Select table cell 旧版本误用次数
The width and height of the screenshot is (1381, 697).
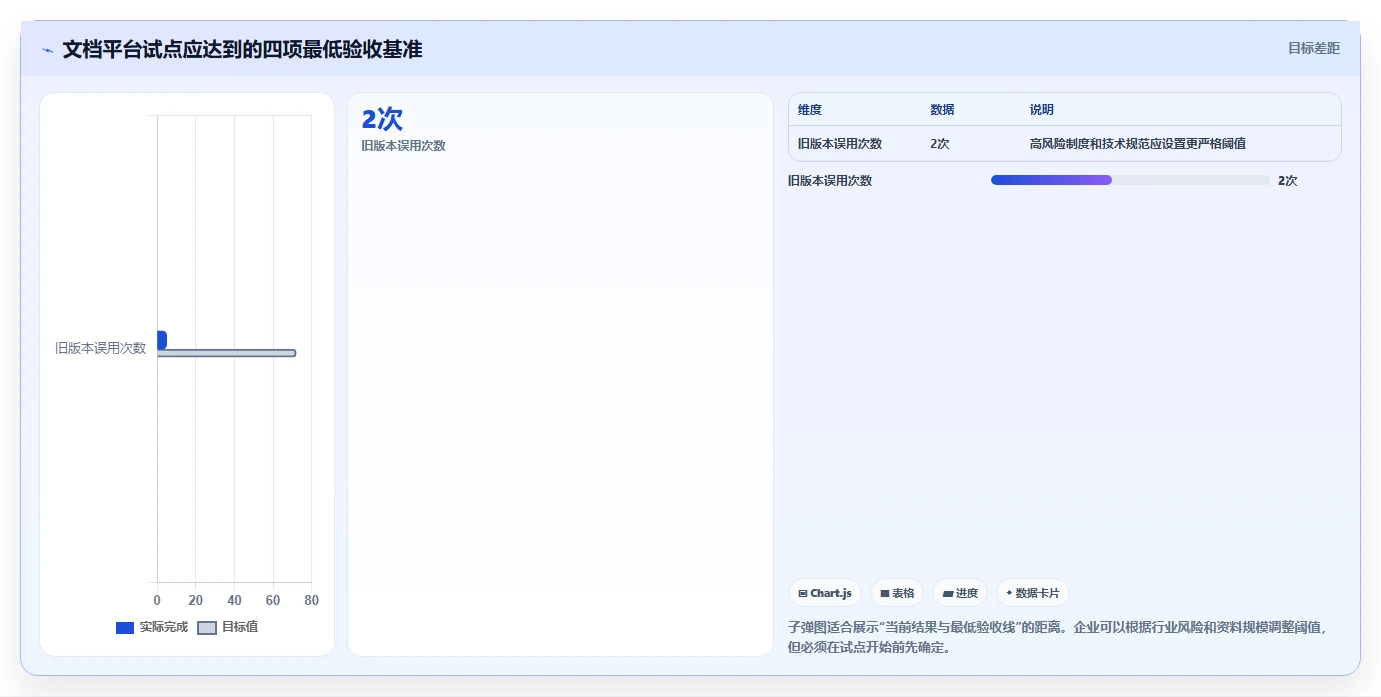coord(840,144)
